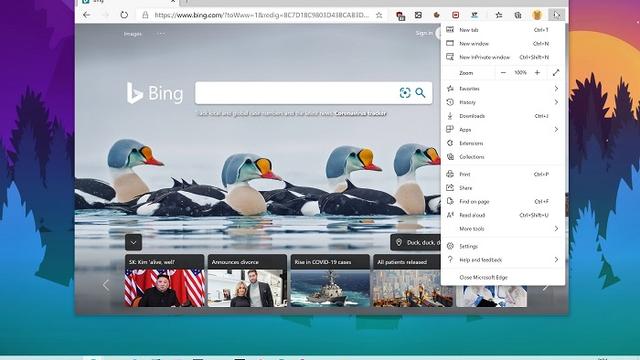Open the Favorites submenu
The height and width of the screenshot is (360, 640).
tap(503, 89)
